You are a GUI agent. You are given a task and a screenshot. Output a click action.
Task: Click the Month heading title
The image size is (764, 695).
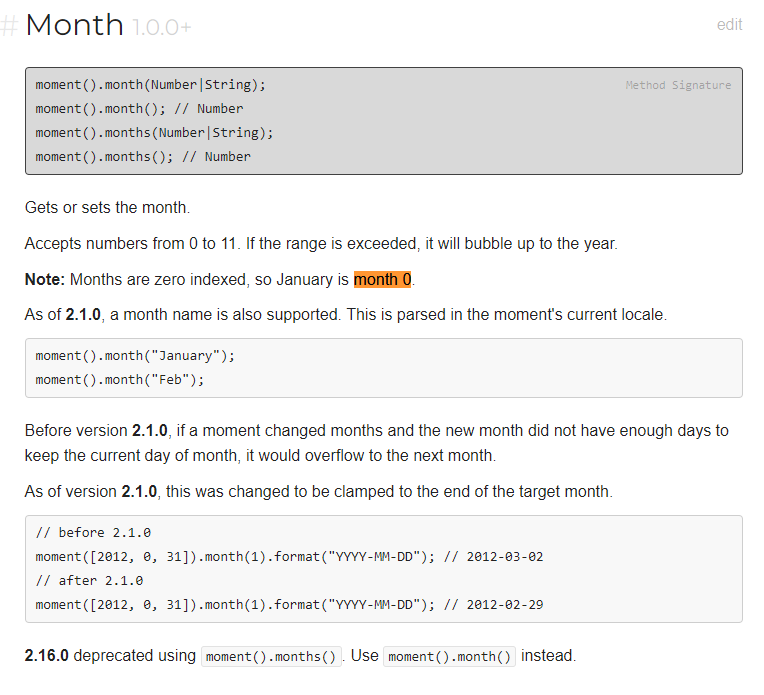coord(75,25)
